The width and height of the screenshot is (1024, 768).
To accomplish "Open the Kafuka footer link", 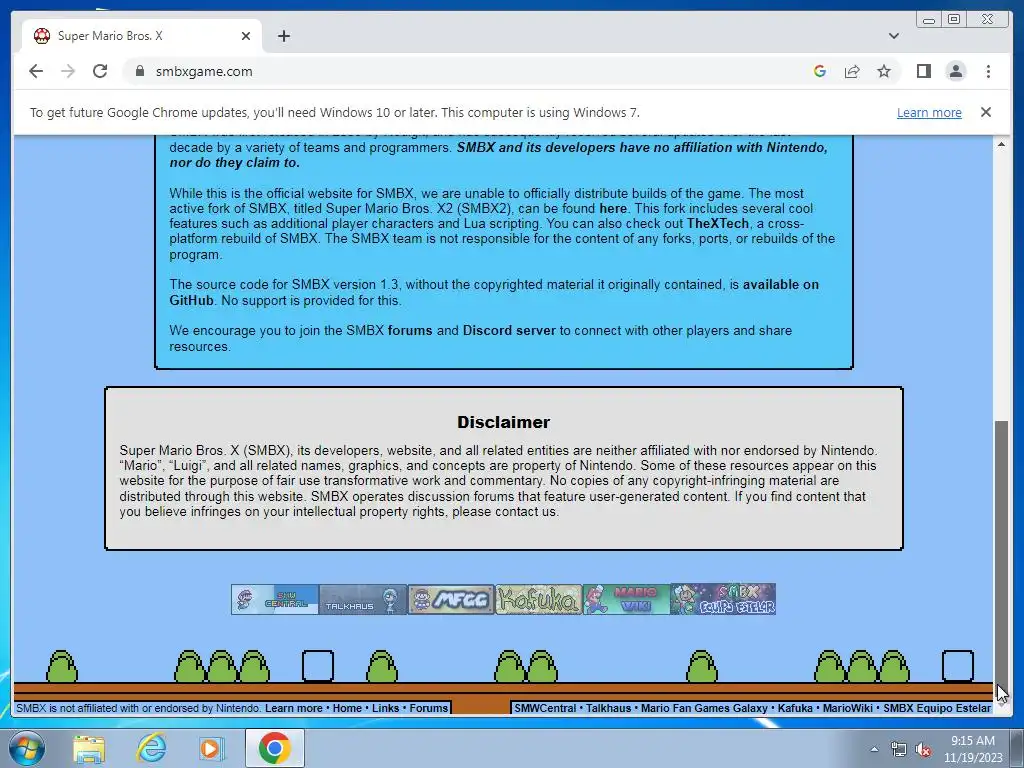I will [x=795, y=708].
